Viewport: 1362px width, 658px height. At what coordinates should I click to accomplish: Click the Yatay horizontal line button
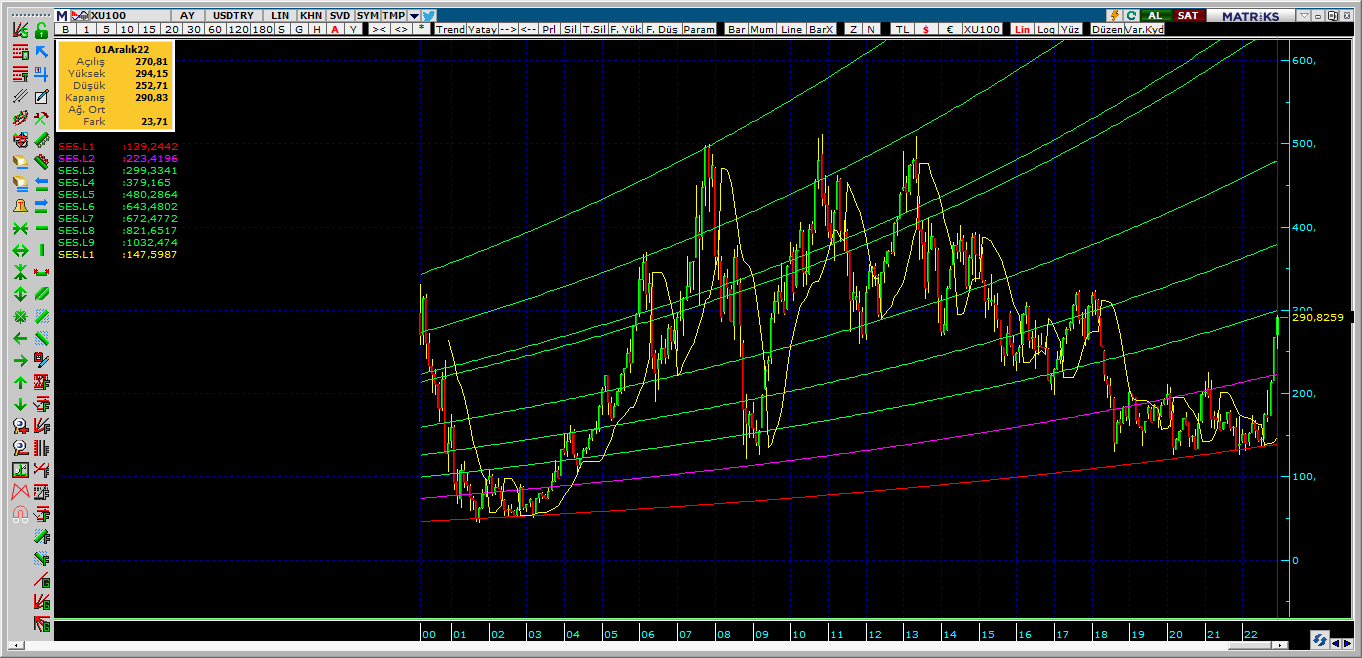pyautogui.click(x=483, y=29)
